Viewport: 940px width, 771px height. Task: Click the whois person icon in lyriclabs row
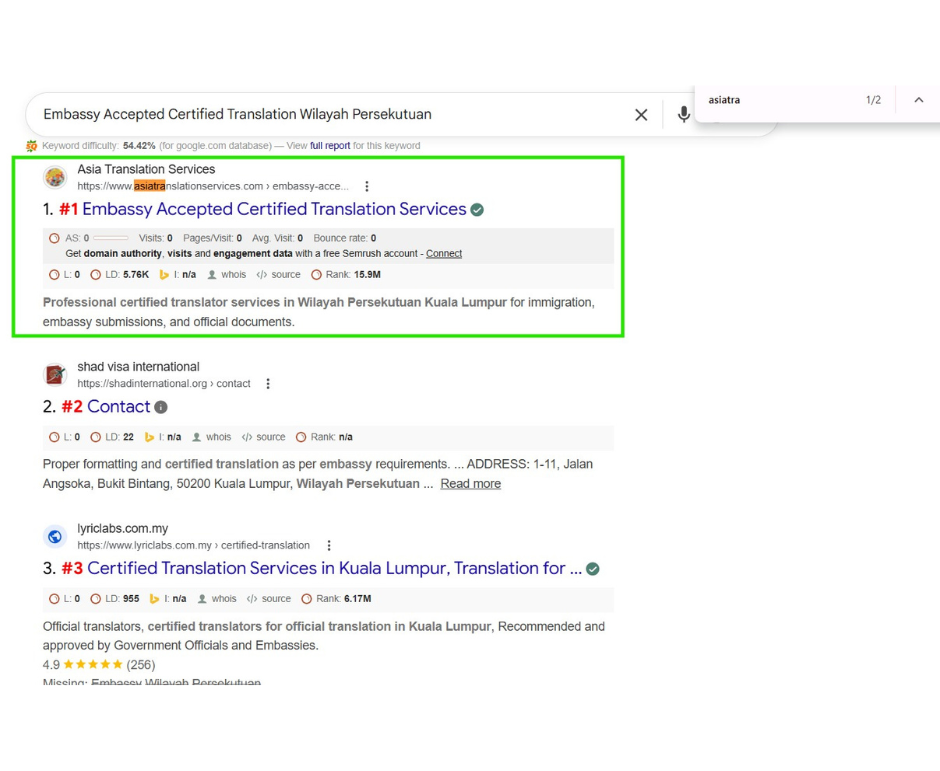[x=203, y=599]
